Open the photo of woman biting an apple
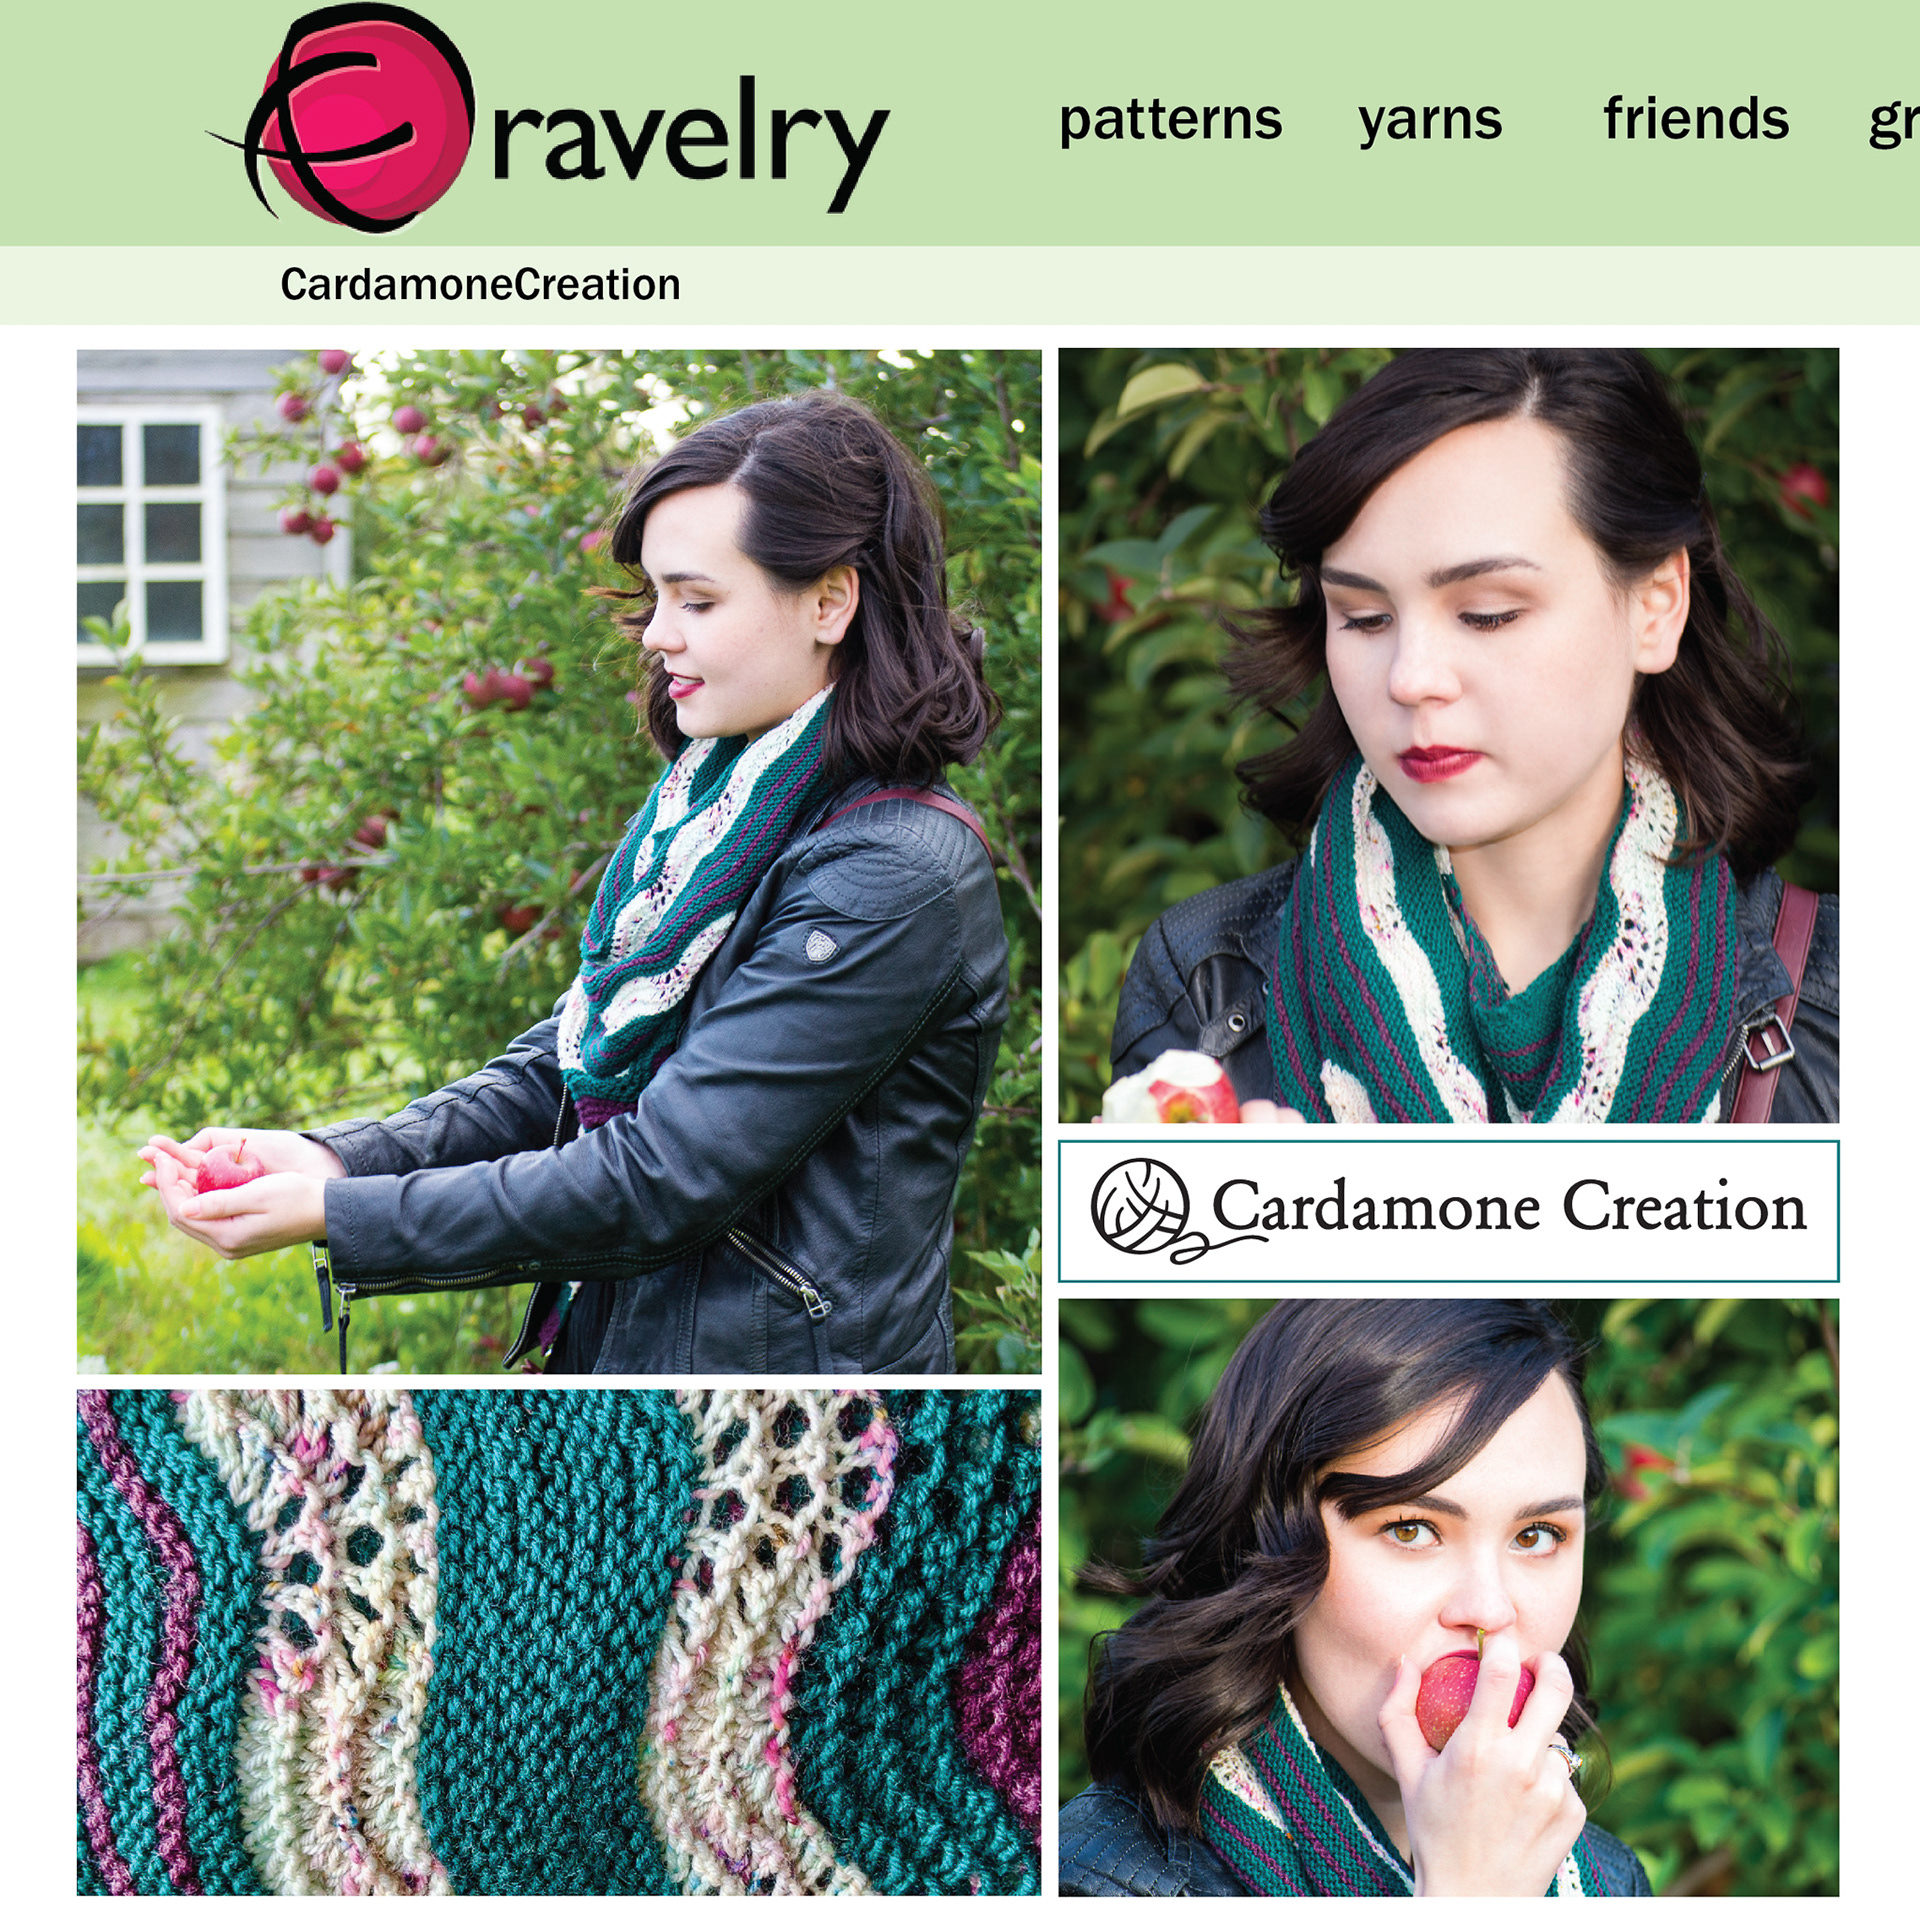Screen dimensions: 1920x1920 [x=1448, y=1597]
